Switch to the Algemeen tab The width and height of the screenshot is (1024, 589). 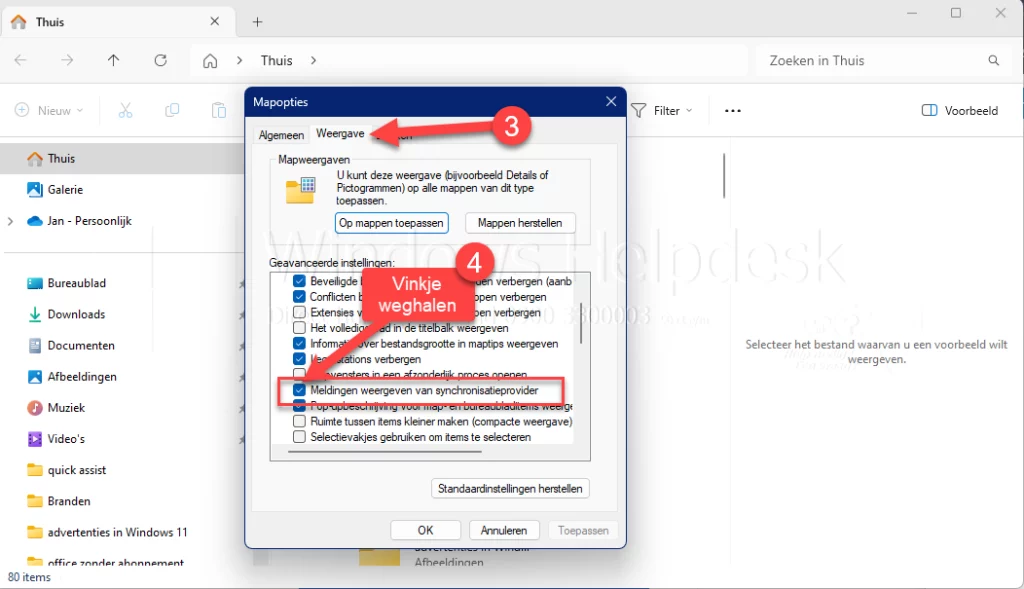[x=281, y=135]
